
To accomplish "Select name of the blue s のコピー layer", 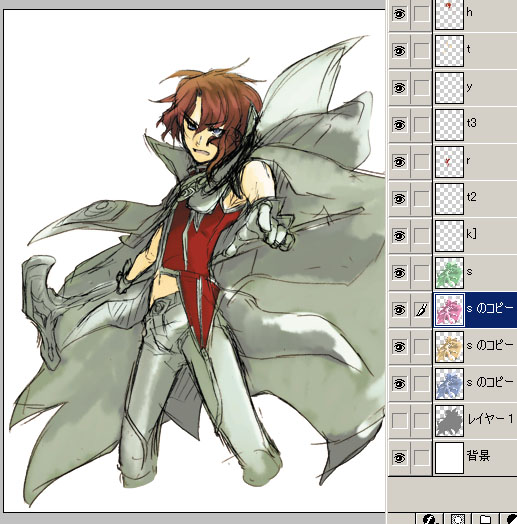I will (490, 382).
